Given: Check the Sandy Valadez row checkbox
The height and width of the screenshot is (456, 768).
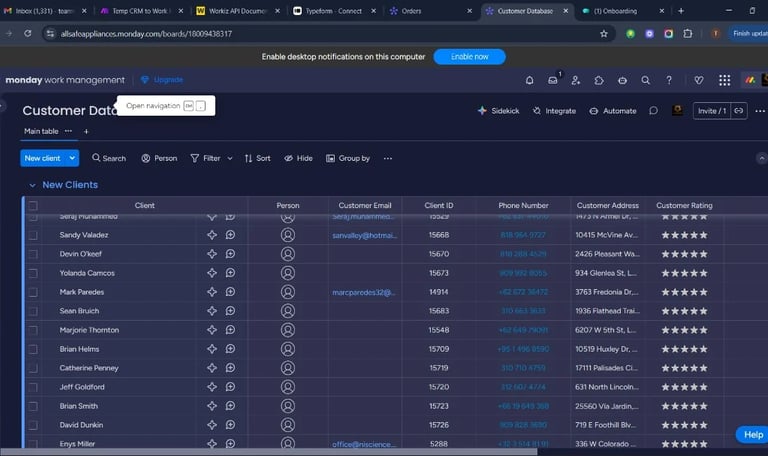Looking at the screenshot, I should tap(33, 235).
